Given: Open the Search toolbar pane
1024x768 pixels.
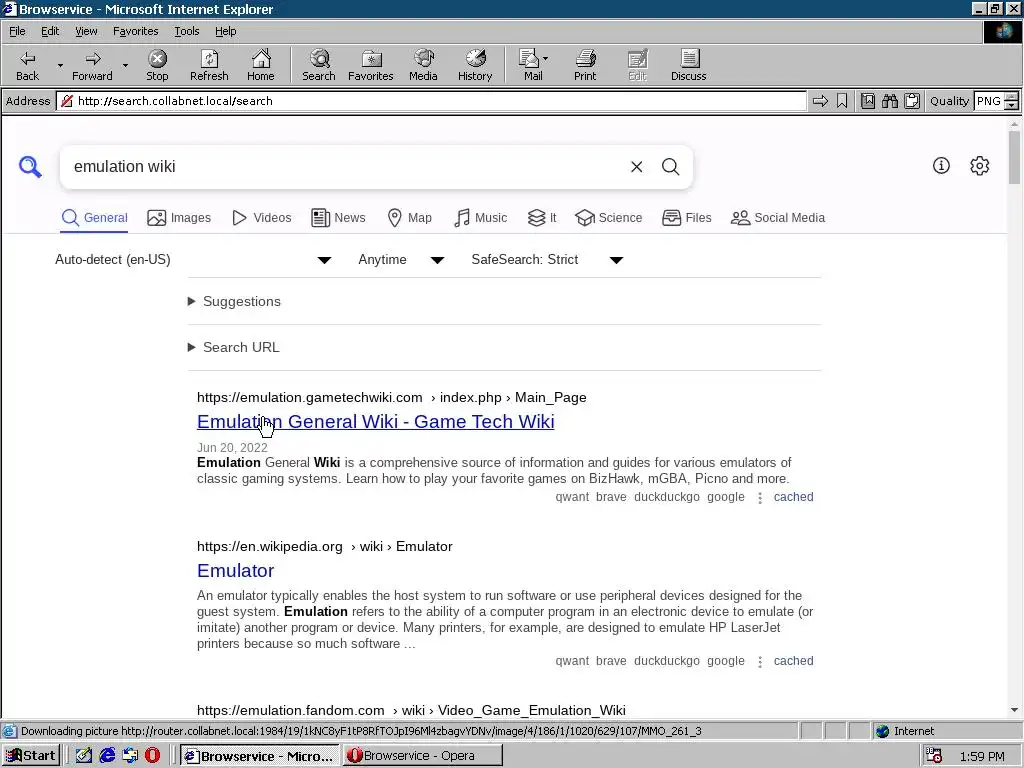Looking at the screenshot, I should [319, 66].
